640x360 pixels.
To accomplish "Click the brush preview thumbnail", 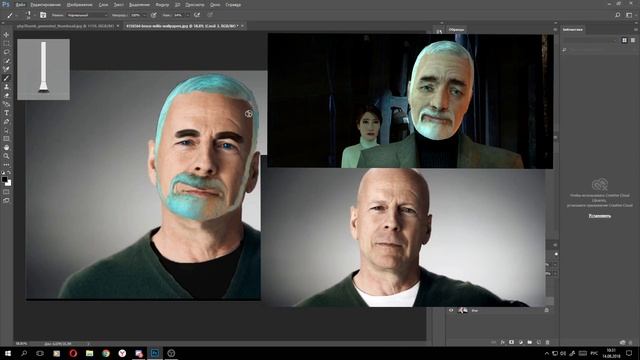I will coord(43,69).
